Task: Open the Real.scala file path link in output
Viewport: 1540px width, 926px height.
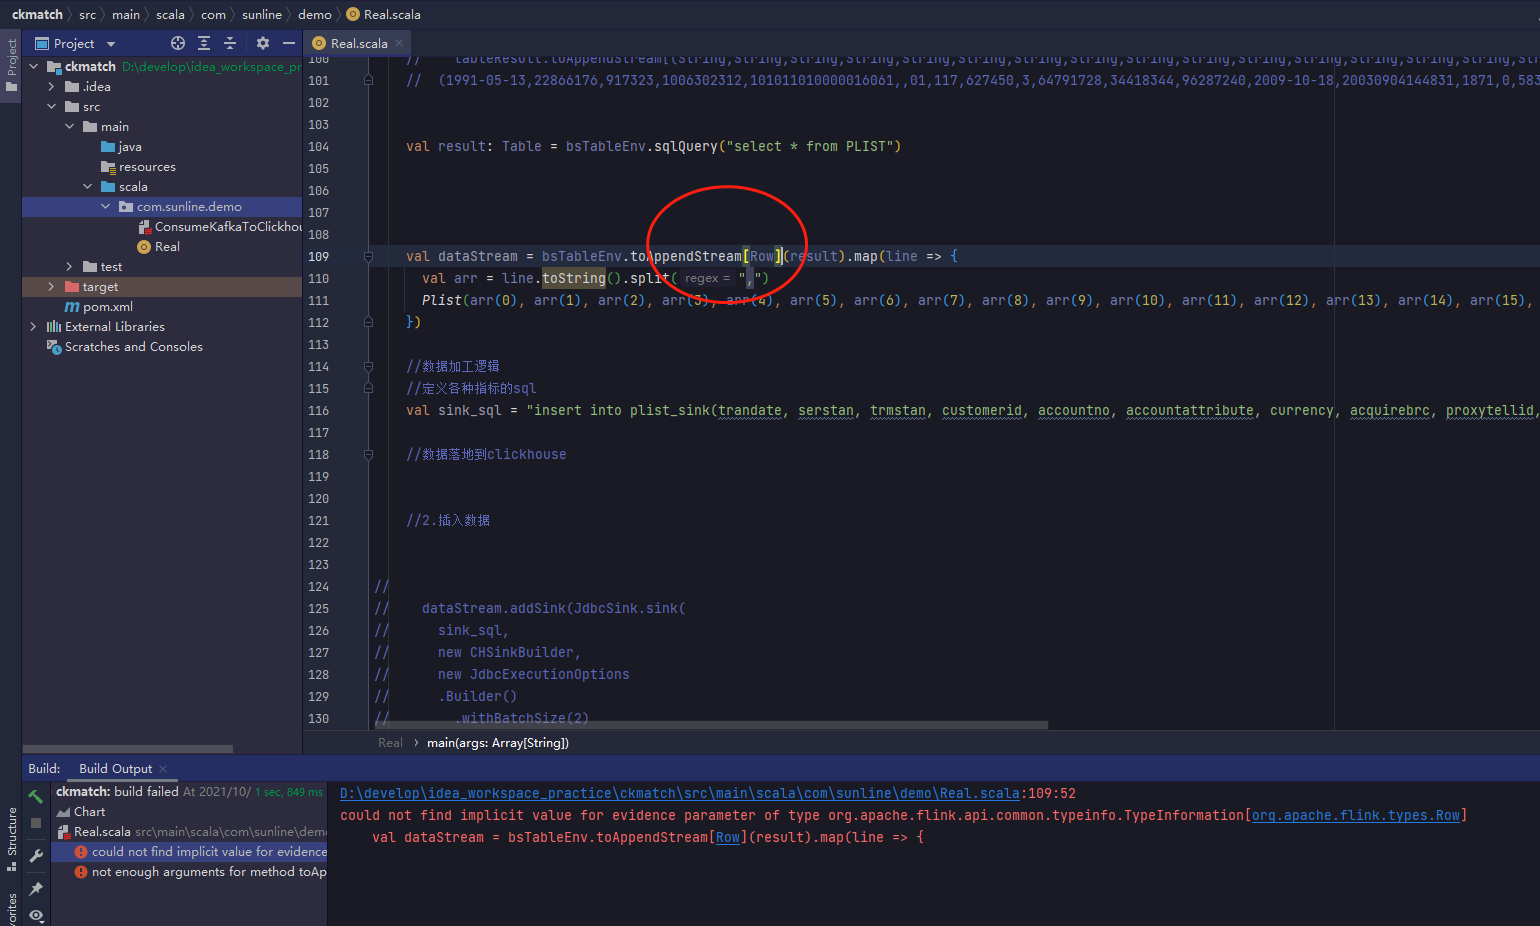Action: 680,793
